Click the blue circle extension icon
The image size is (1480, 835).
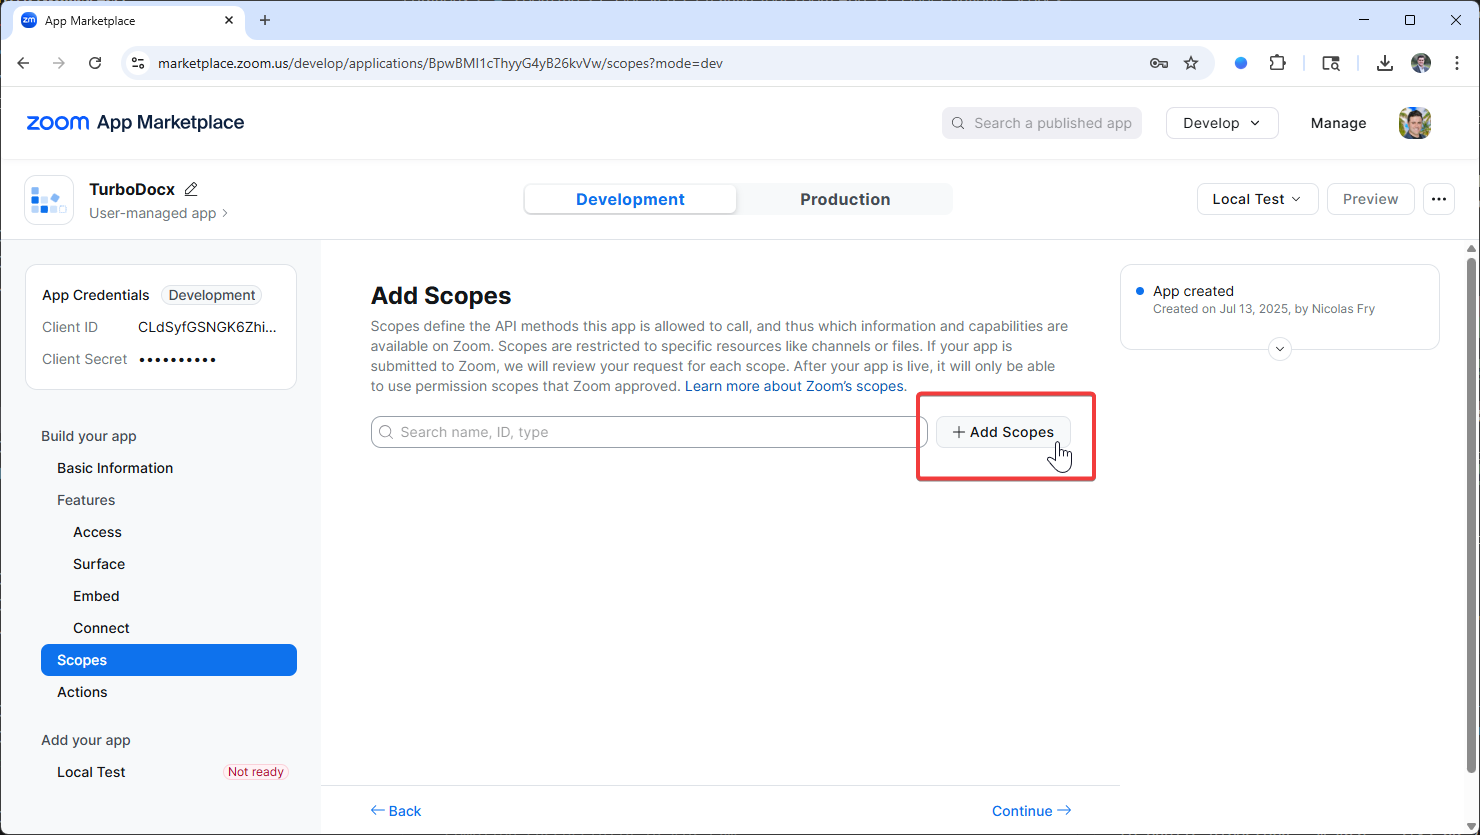click(x=1241, y=63)
